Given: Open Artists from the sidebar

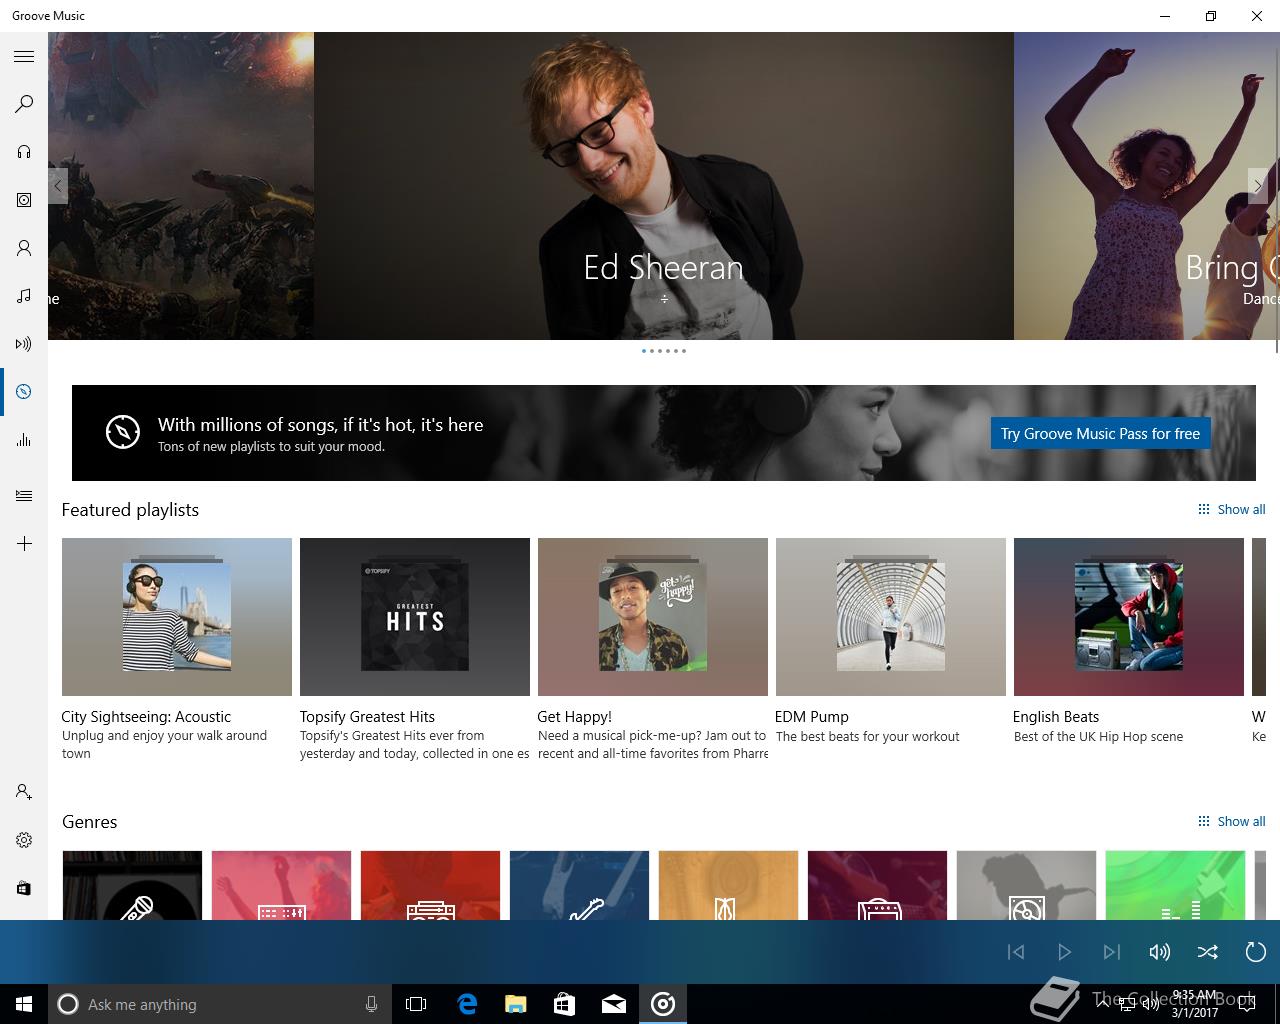Looking at the screenshot, I should [24, 248].
